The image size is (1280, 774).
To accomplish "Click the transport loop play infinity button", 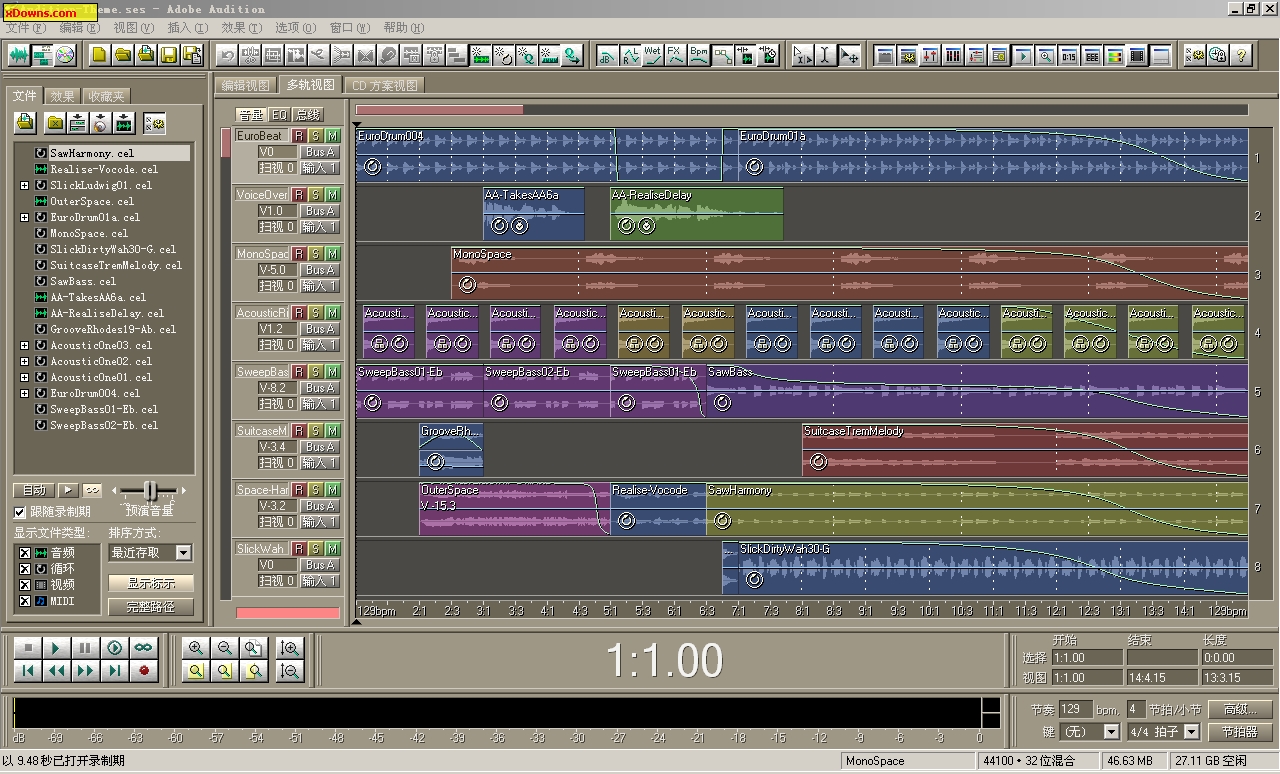I will (144, 648).
